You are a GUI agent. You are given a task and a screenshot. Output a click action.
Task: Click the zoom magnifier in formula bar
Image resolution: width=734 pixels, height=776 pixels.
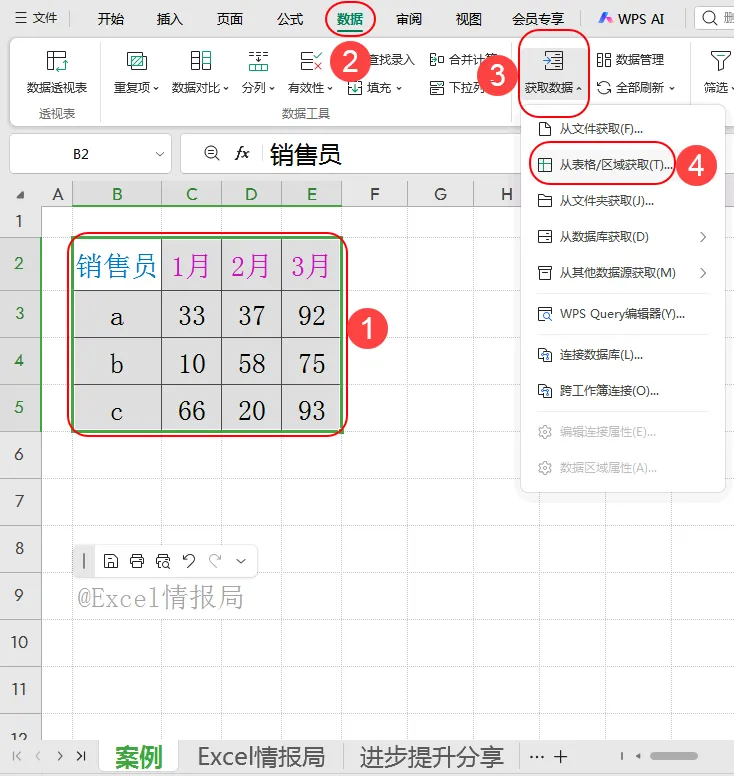pyautogui.click(x=212, y=153)
